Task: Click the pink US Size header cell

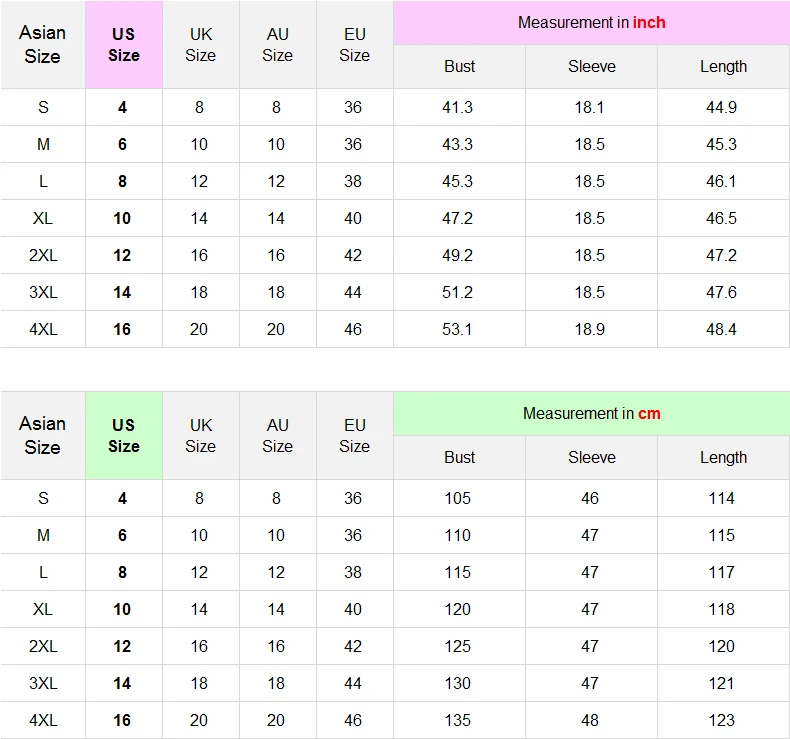Action: pos(124,45)
